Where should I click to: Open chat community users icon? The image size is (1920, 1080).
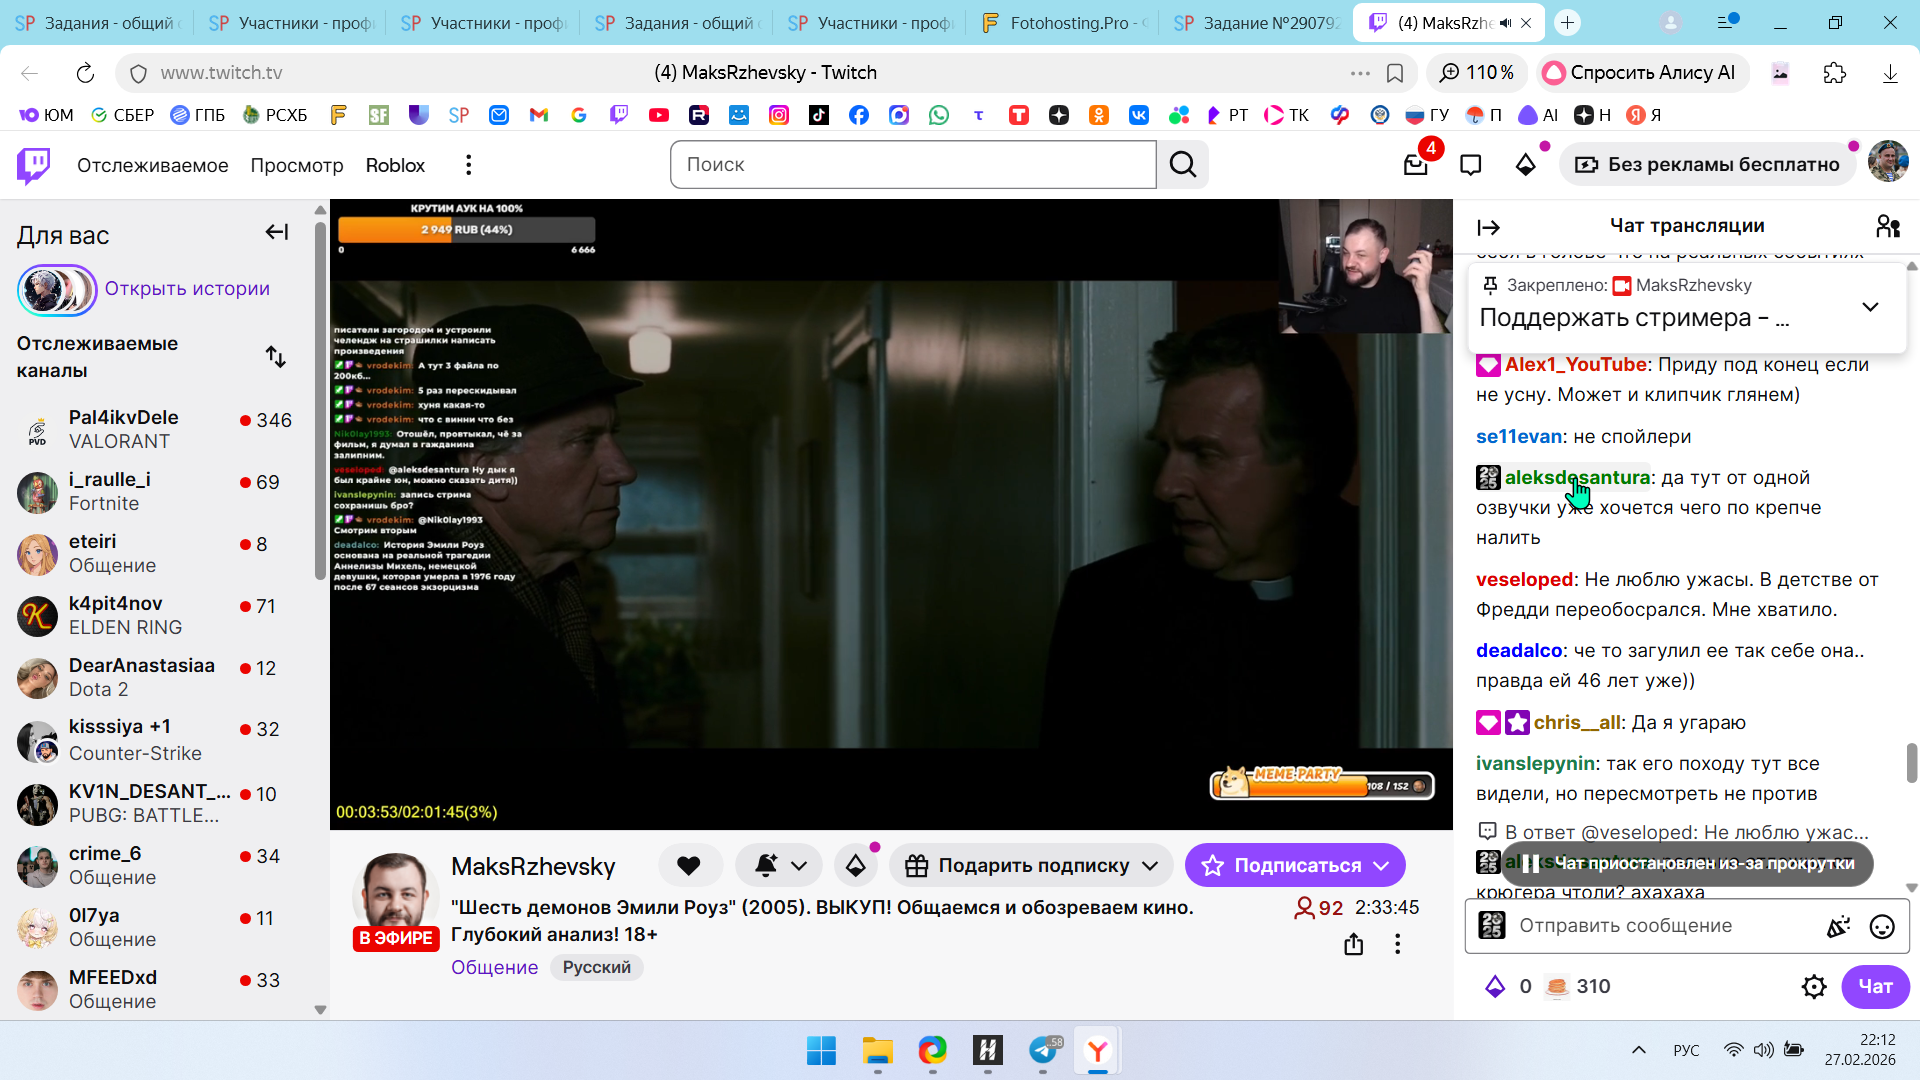[1887, 227]
